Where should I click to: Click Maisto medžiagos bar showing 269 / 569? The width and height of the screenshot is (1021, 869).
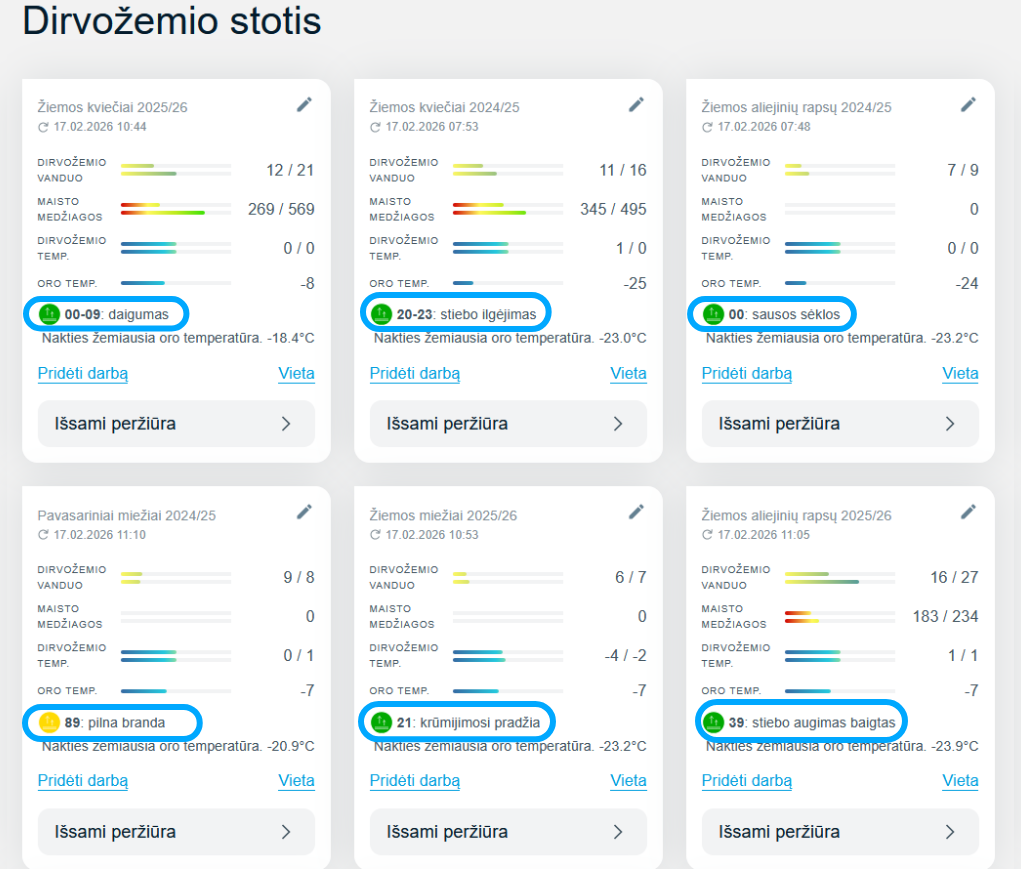click(176, 209)
